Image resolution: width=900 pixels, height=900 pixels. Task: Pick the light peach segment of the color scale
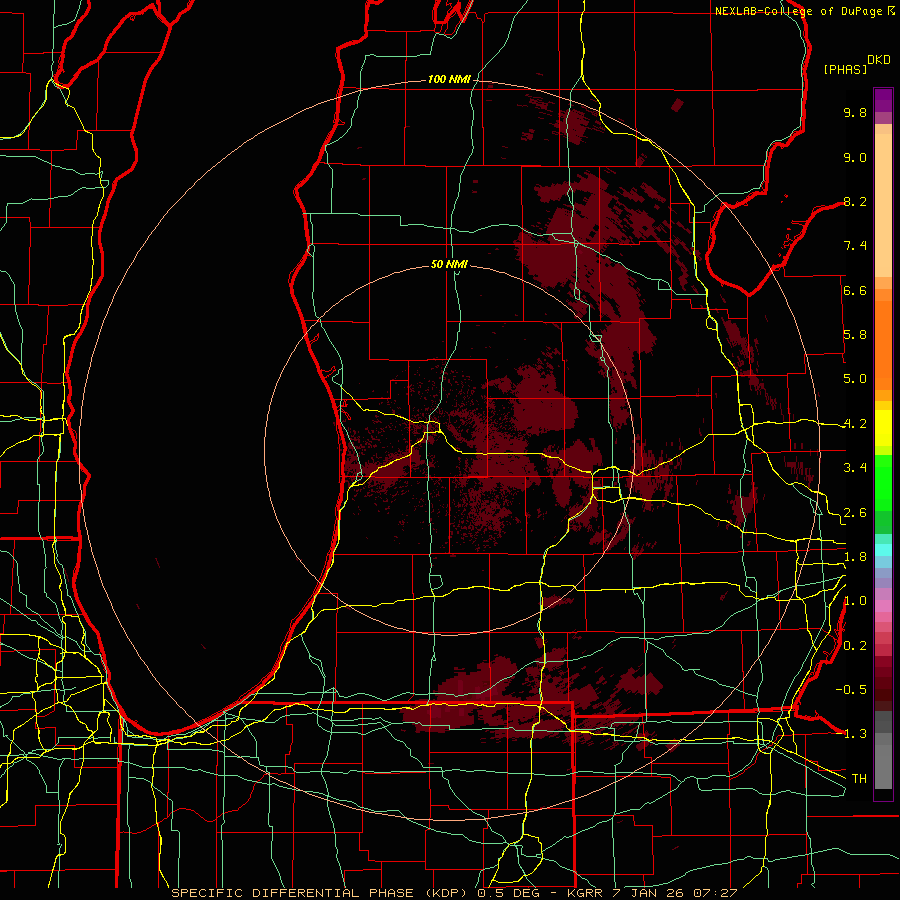tap(883, 207)
